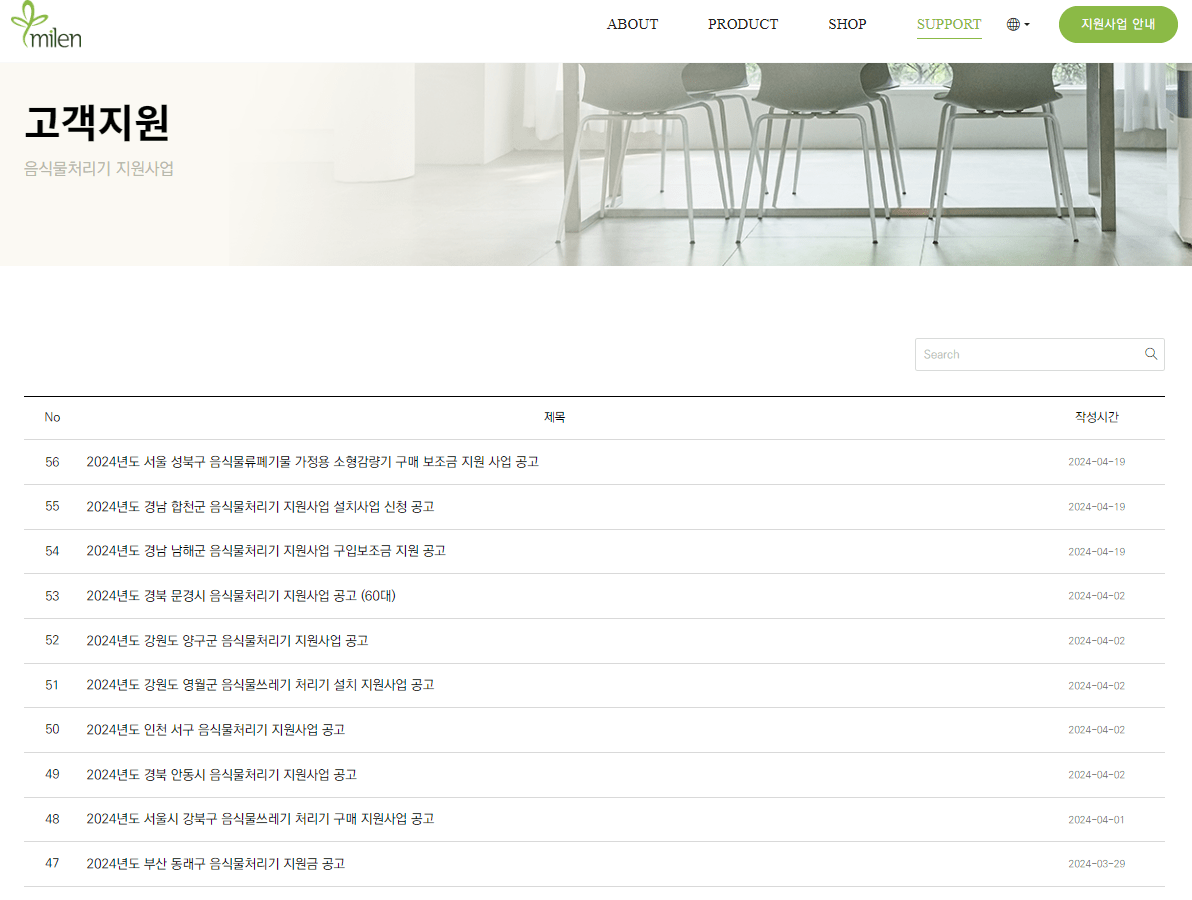Open the ABOUT menu

(632, 24)
